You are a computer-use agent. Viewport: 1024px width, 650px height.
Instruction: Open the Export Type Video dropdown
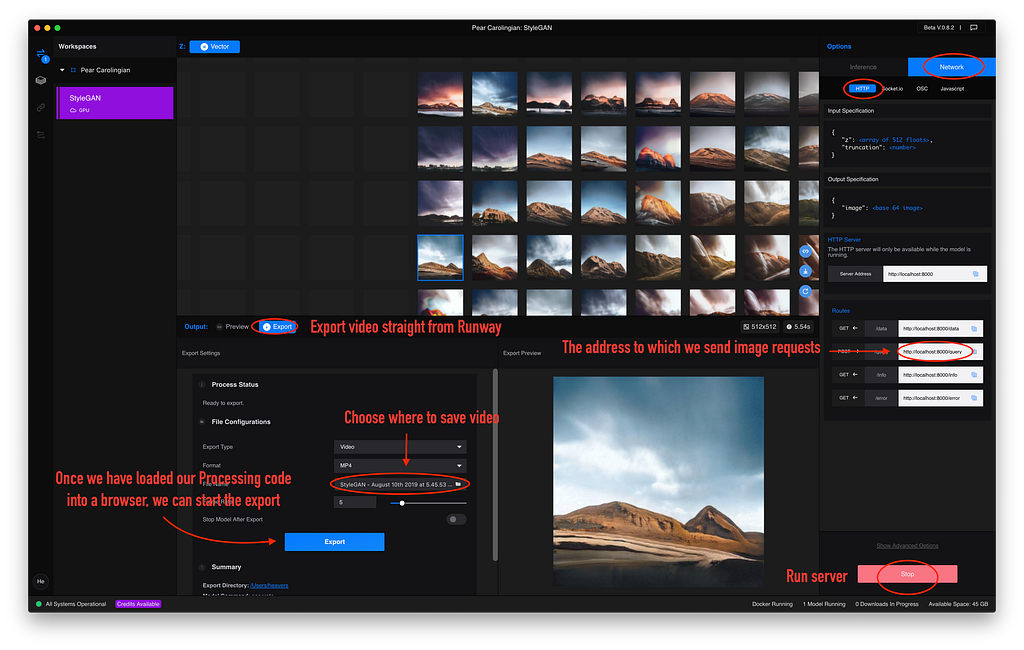(x=400, y=447)
